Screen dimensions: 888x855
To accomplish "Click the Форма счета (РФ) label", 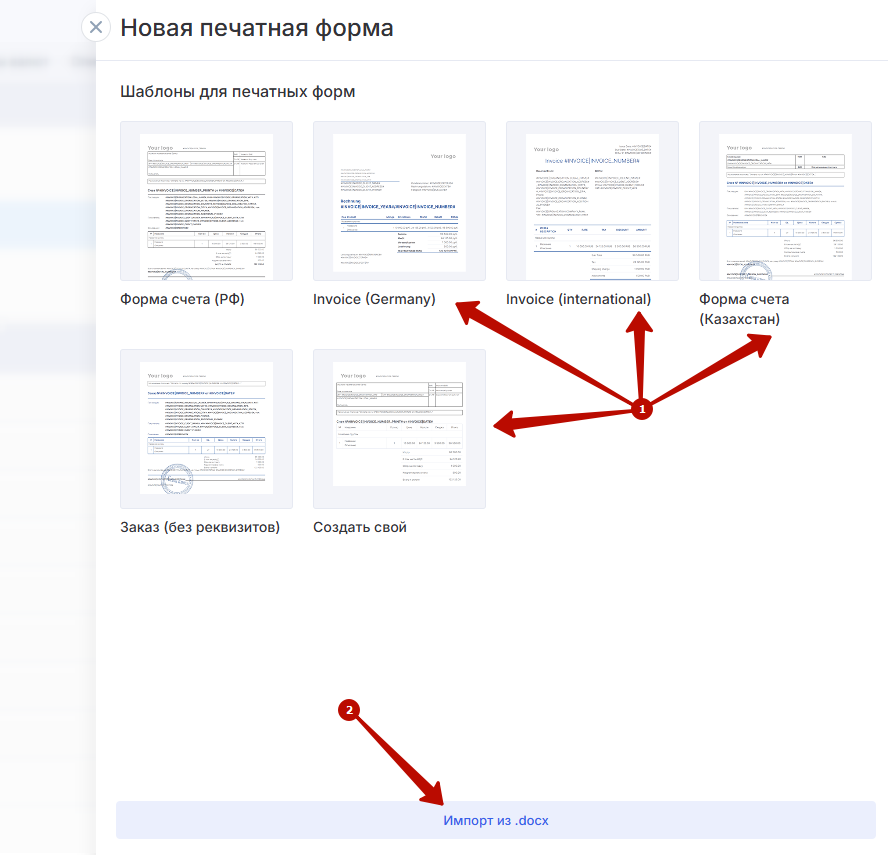I will (182, 299).
